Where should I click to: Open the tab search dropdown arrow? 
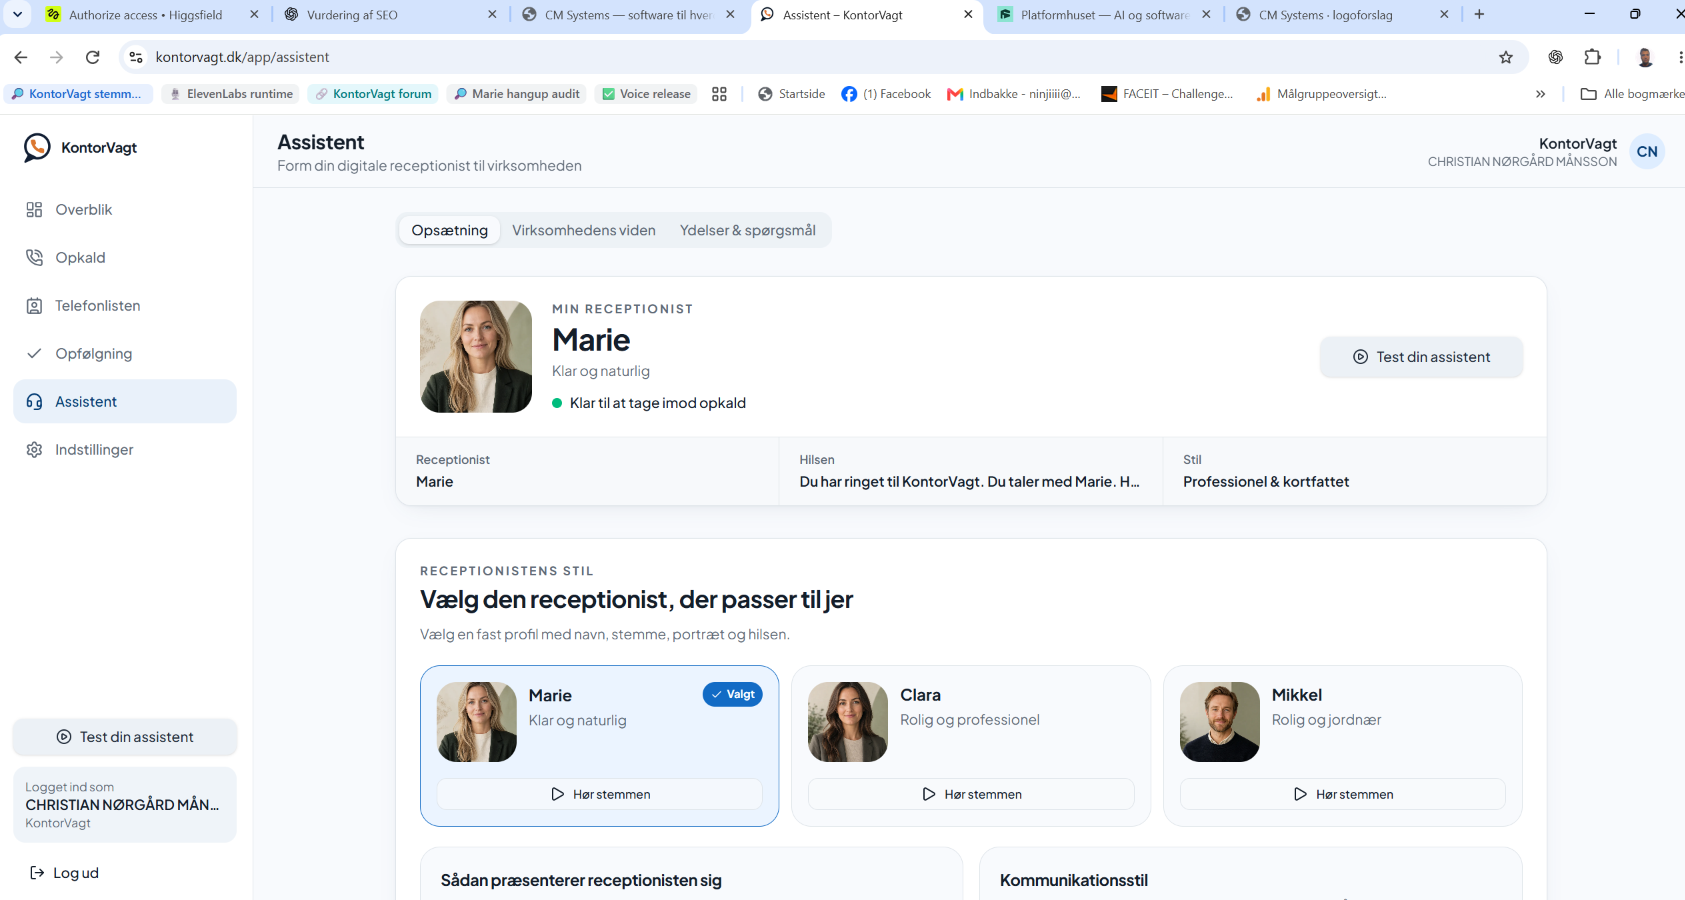click(x=17, y=14)
